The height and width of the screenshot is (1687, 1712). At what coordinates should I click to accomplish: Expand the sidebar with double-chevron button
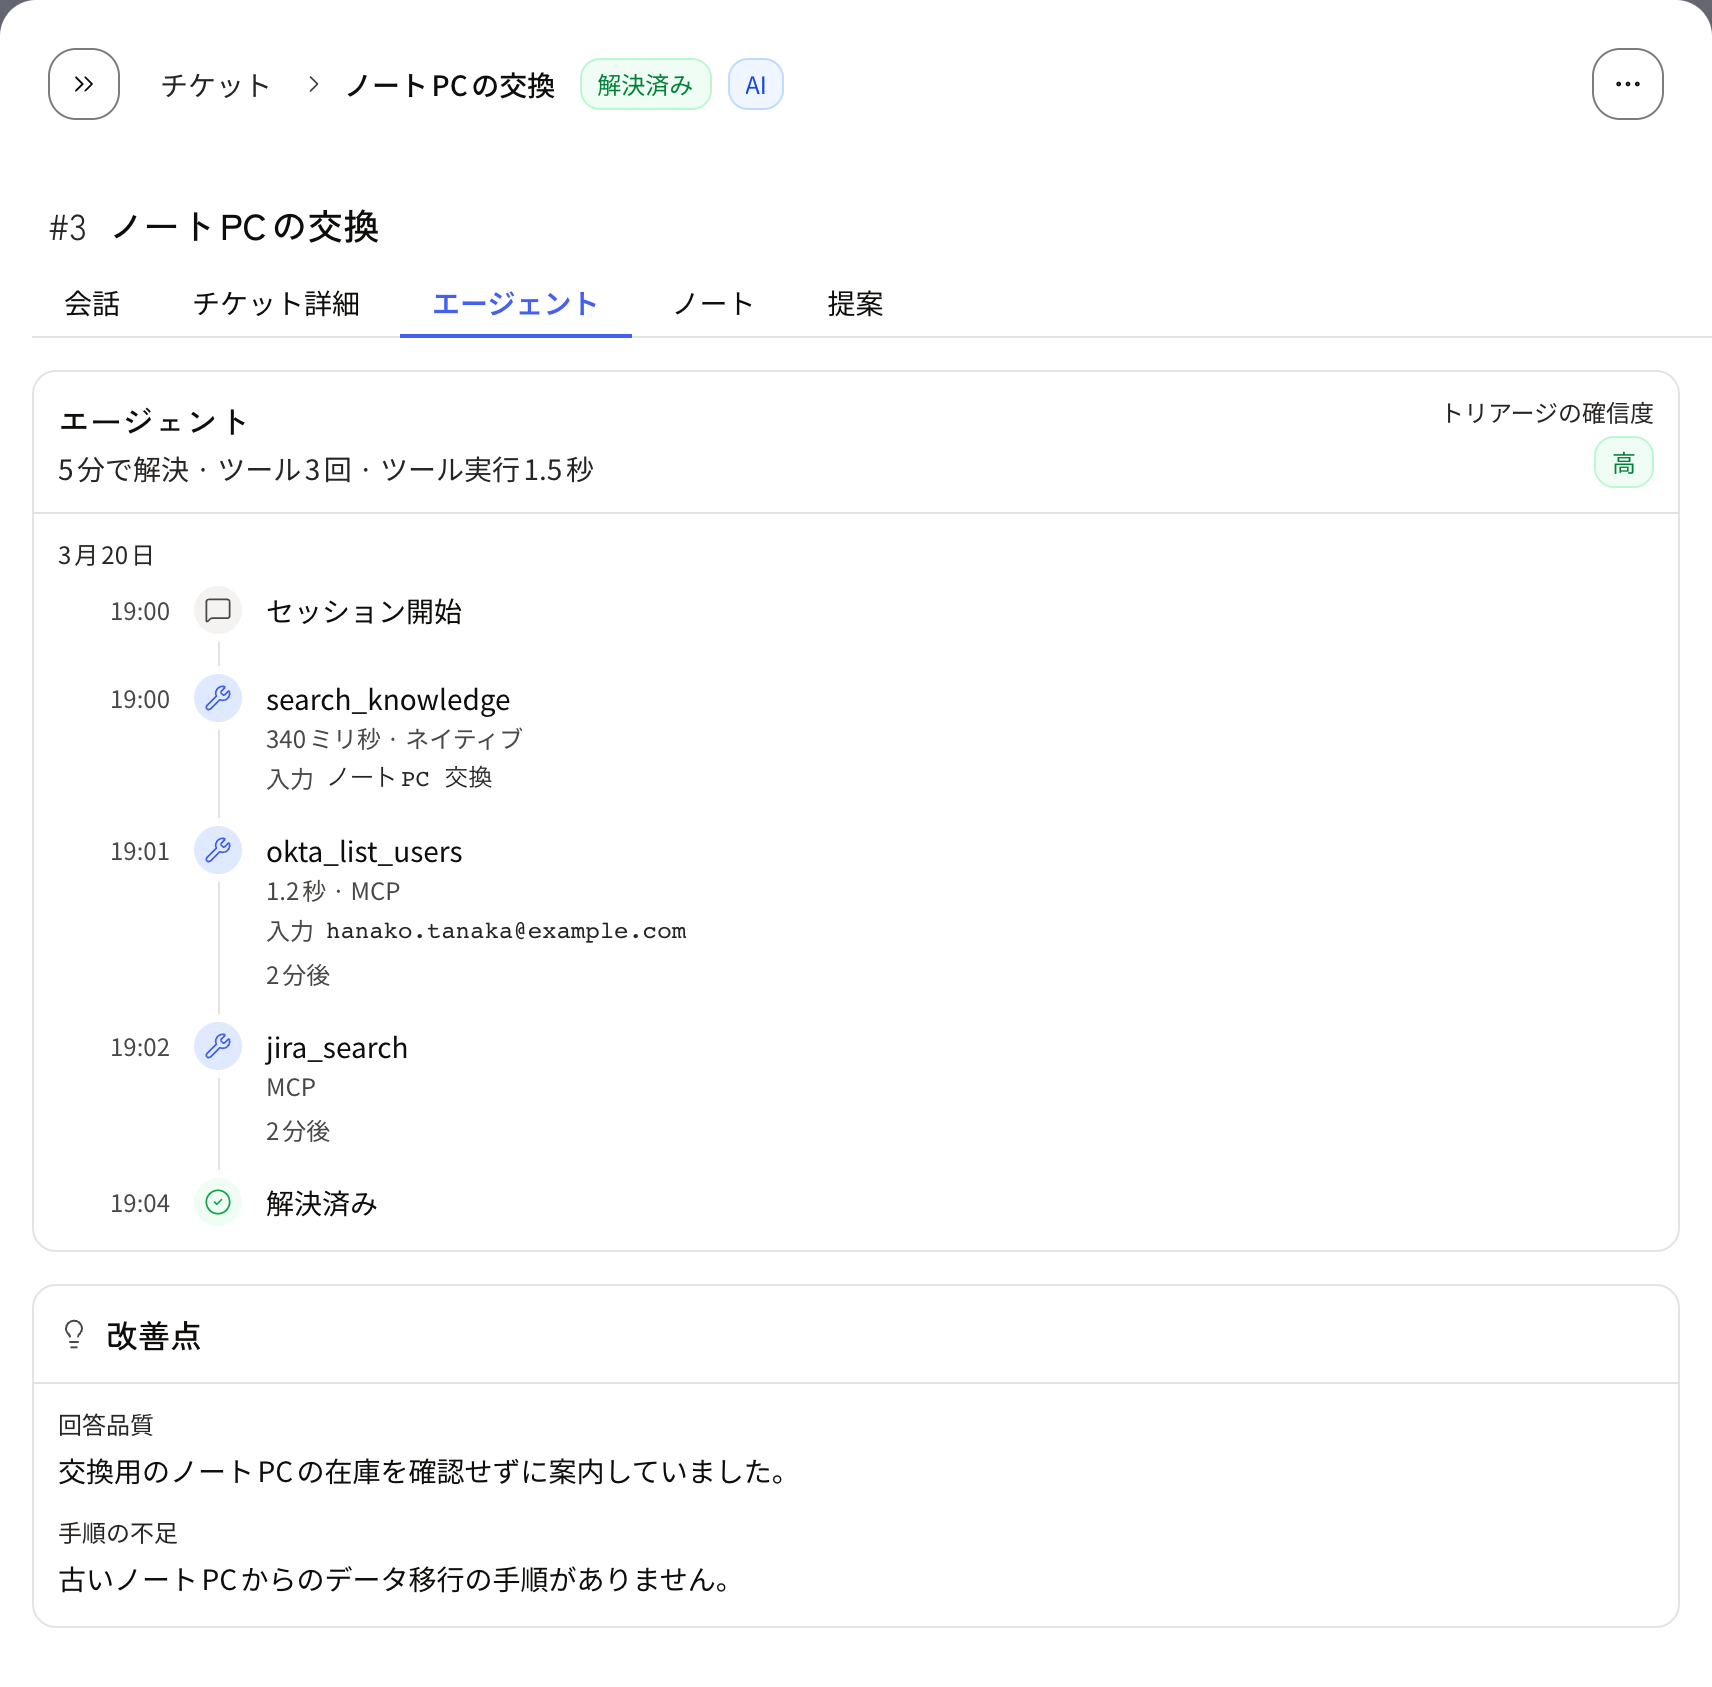84,84
